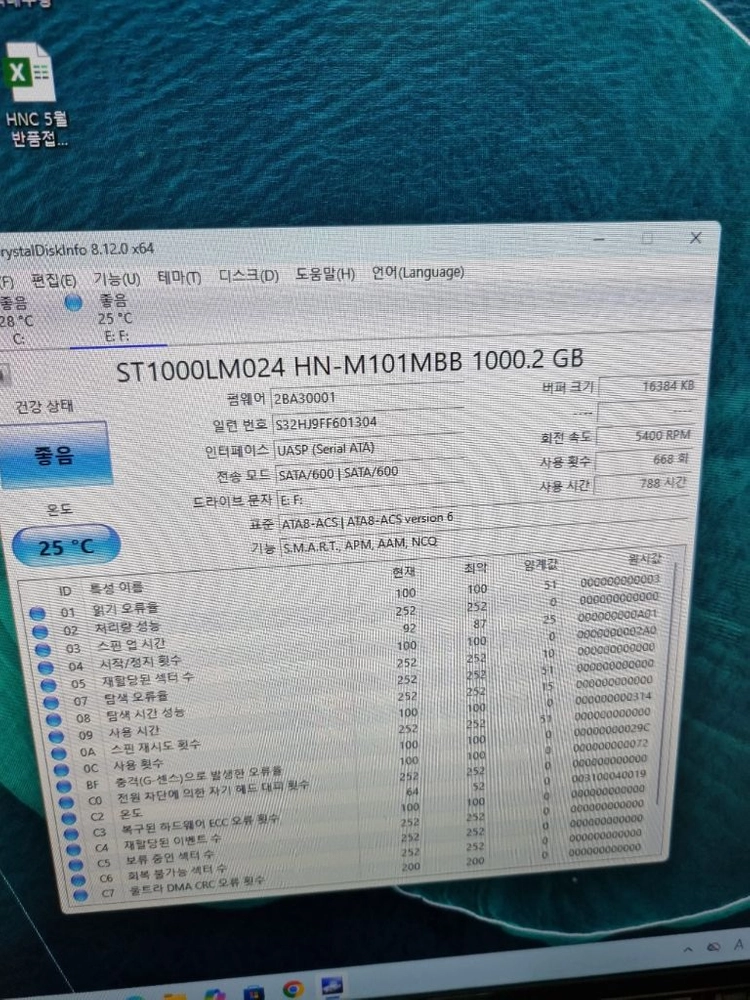Open the 테마(T) menu
The width and height of the screenshot is (750, 1000).
pyautogui.click(x=179, y=277)
